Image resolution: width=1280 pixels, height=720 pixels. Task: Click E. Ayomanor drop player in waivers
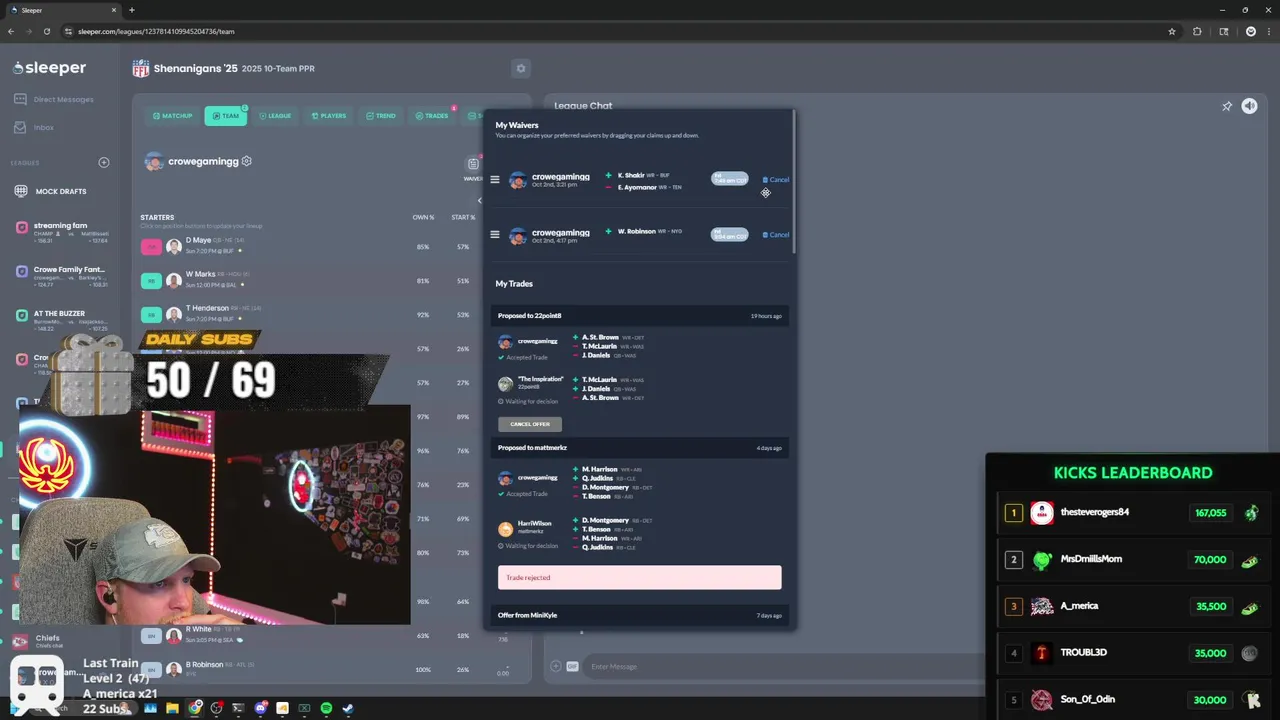(636, 187)
